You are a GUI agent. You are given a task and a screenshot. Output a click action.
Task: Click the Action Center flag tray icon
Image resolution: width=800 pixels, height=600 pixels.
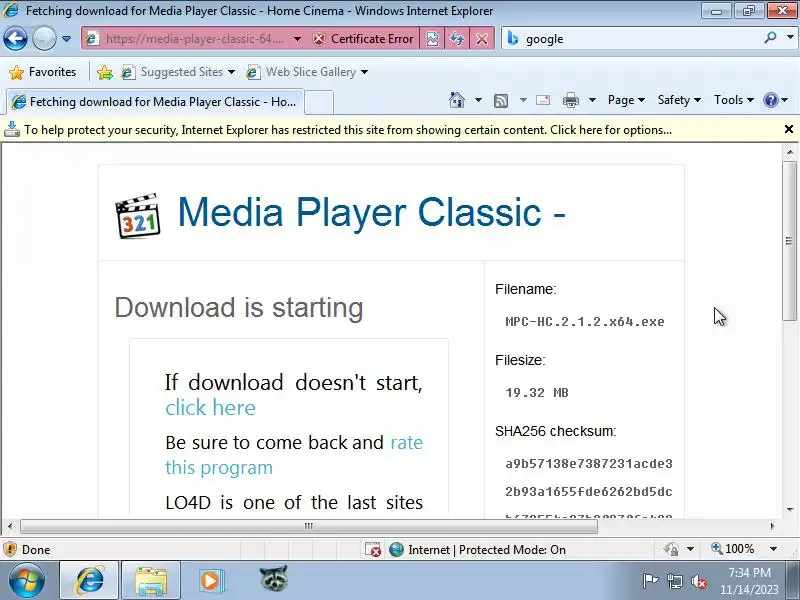click(650, 581)
